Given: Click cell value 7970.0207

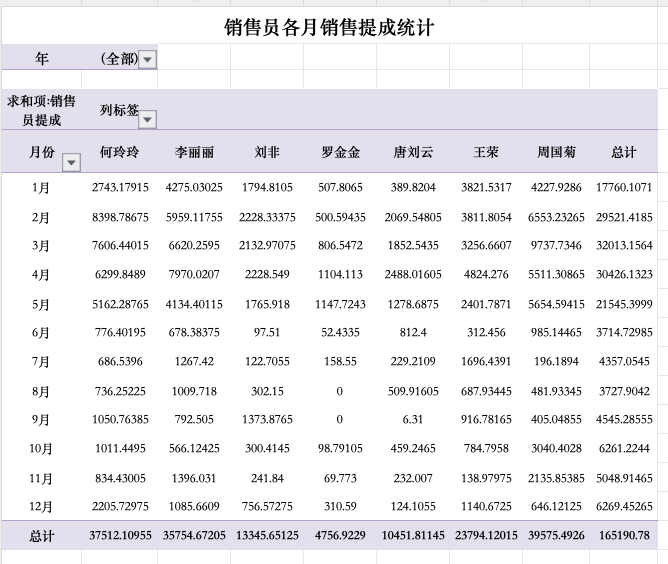Looking at the screenshot, I should 194,275.
